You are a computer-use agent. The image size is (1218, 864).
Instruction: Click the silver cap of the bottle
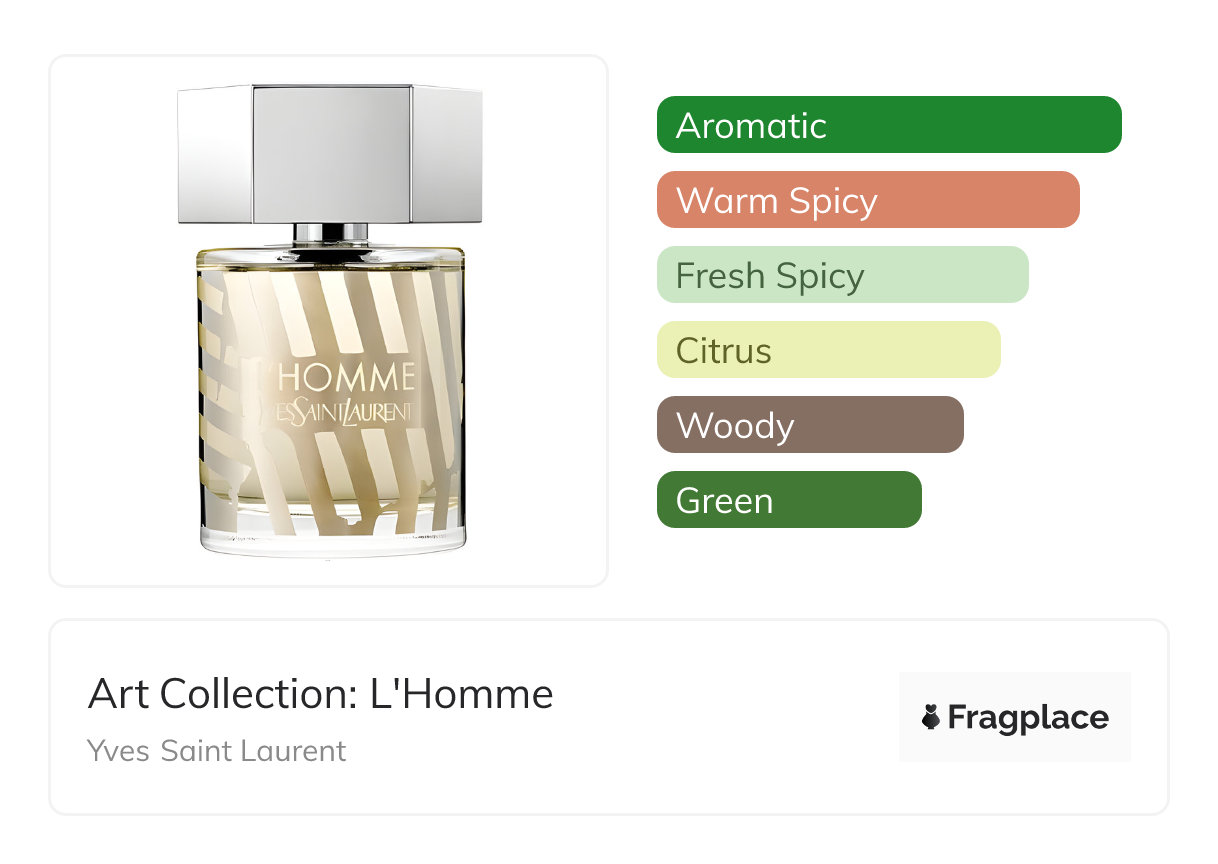pos(330,154)
